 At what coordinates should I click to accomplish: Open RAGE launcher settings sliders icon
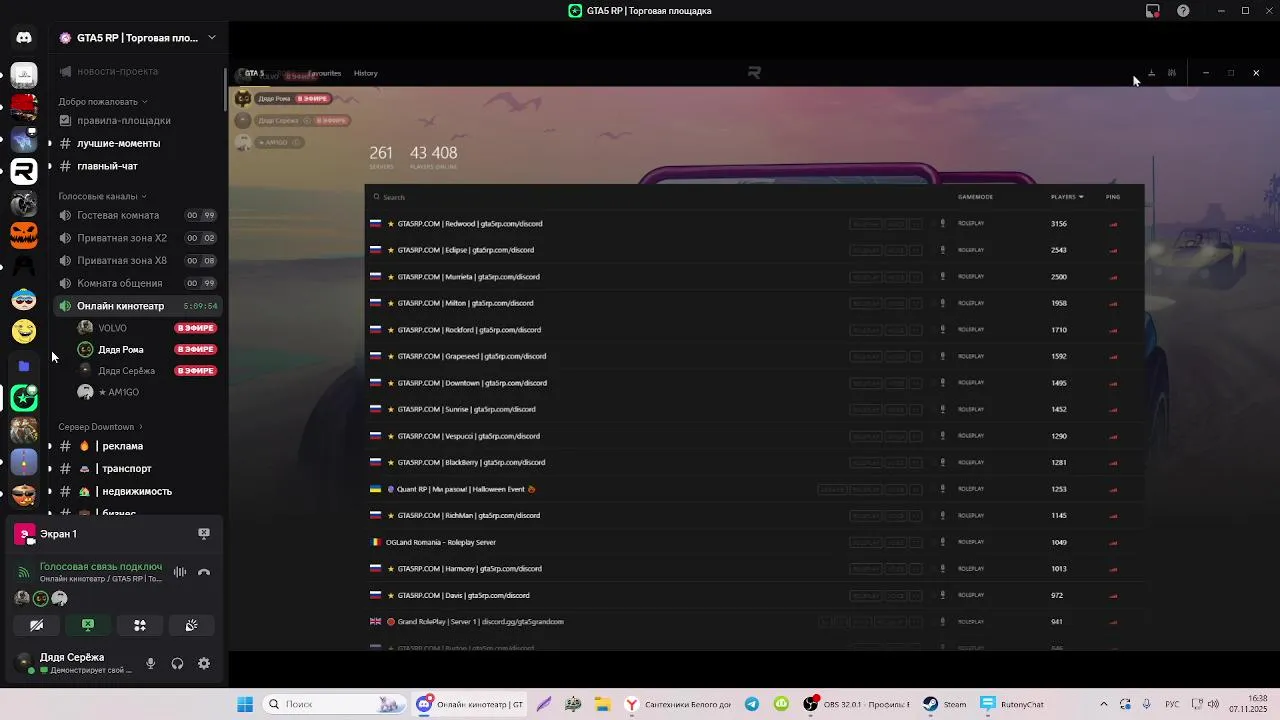tap(1171, 73)
